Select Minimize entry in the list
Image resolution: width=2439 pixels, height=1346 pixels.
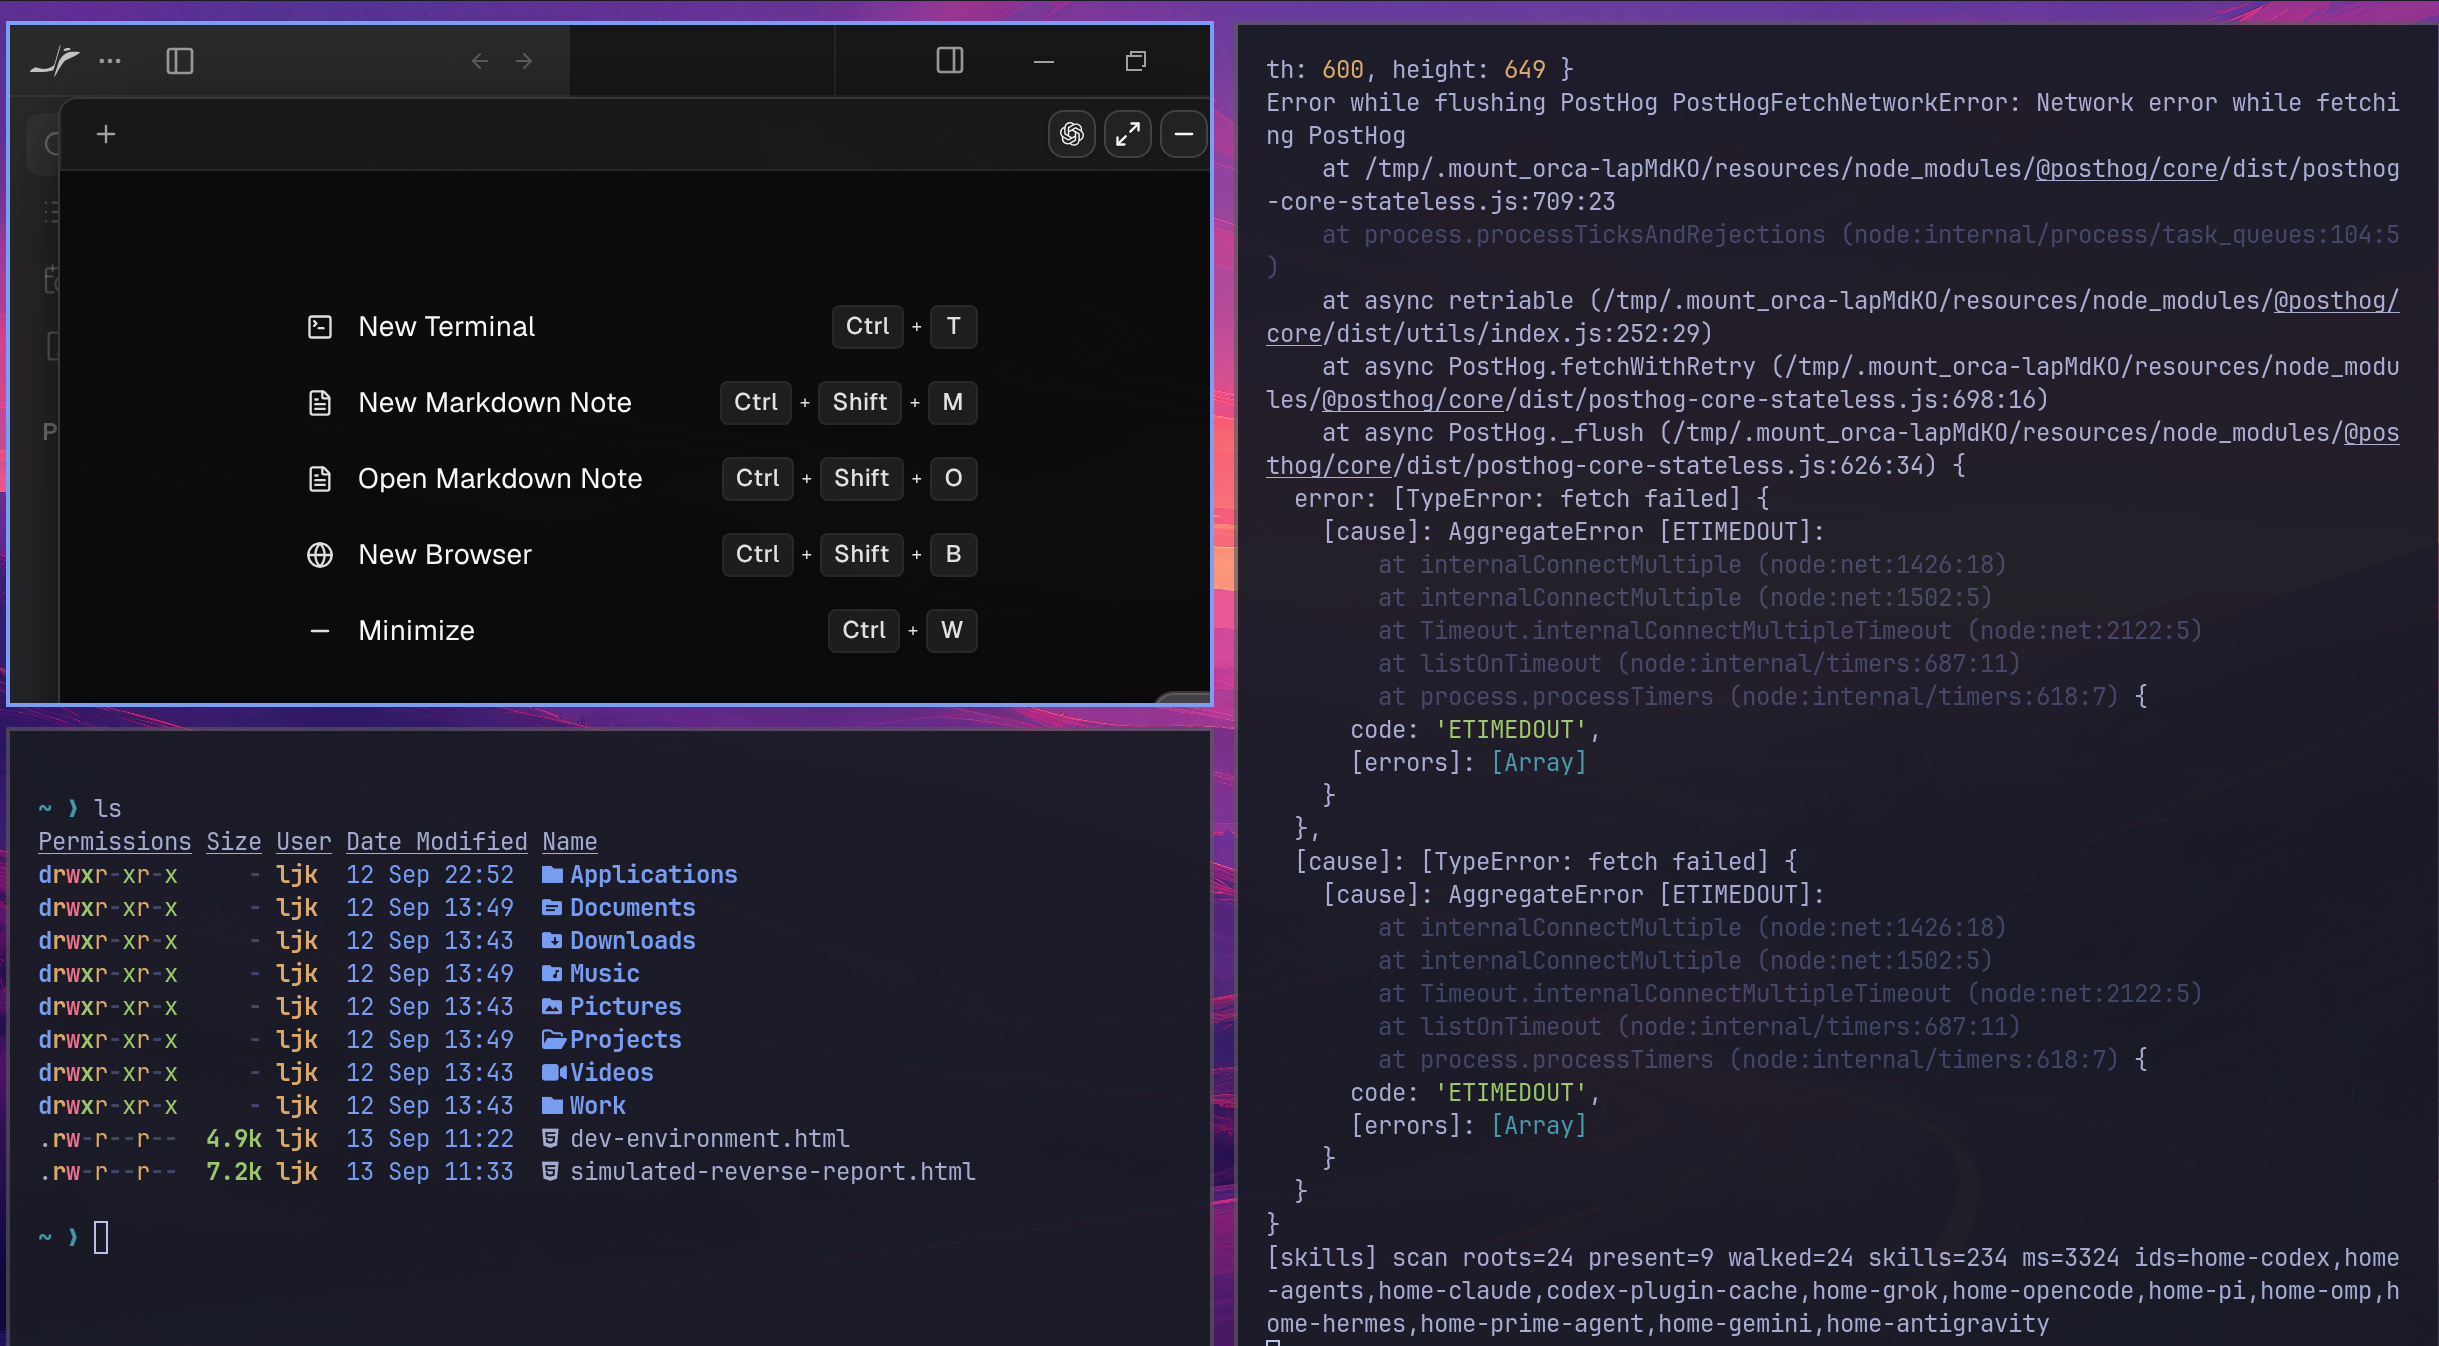[x=641, y=630]
